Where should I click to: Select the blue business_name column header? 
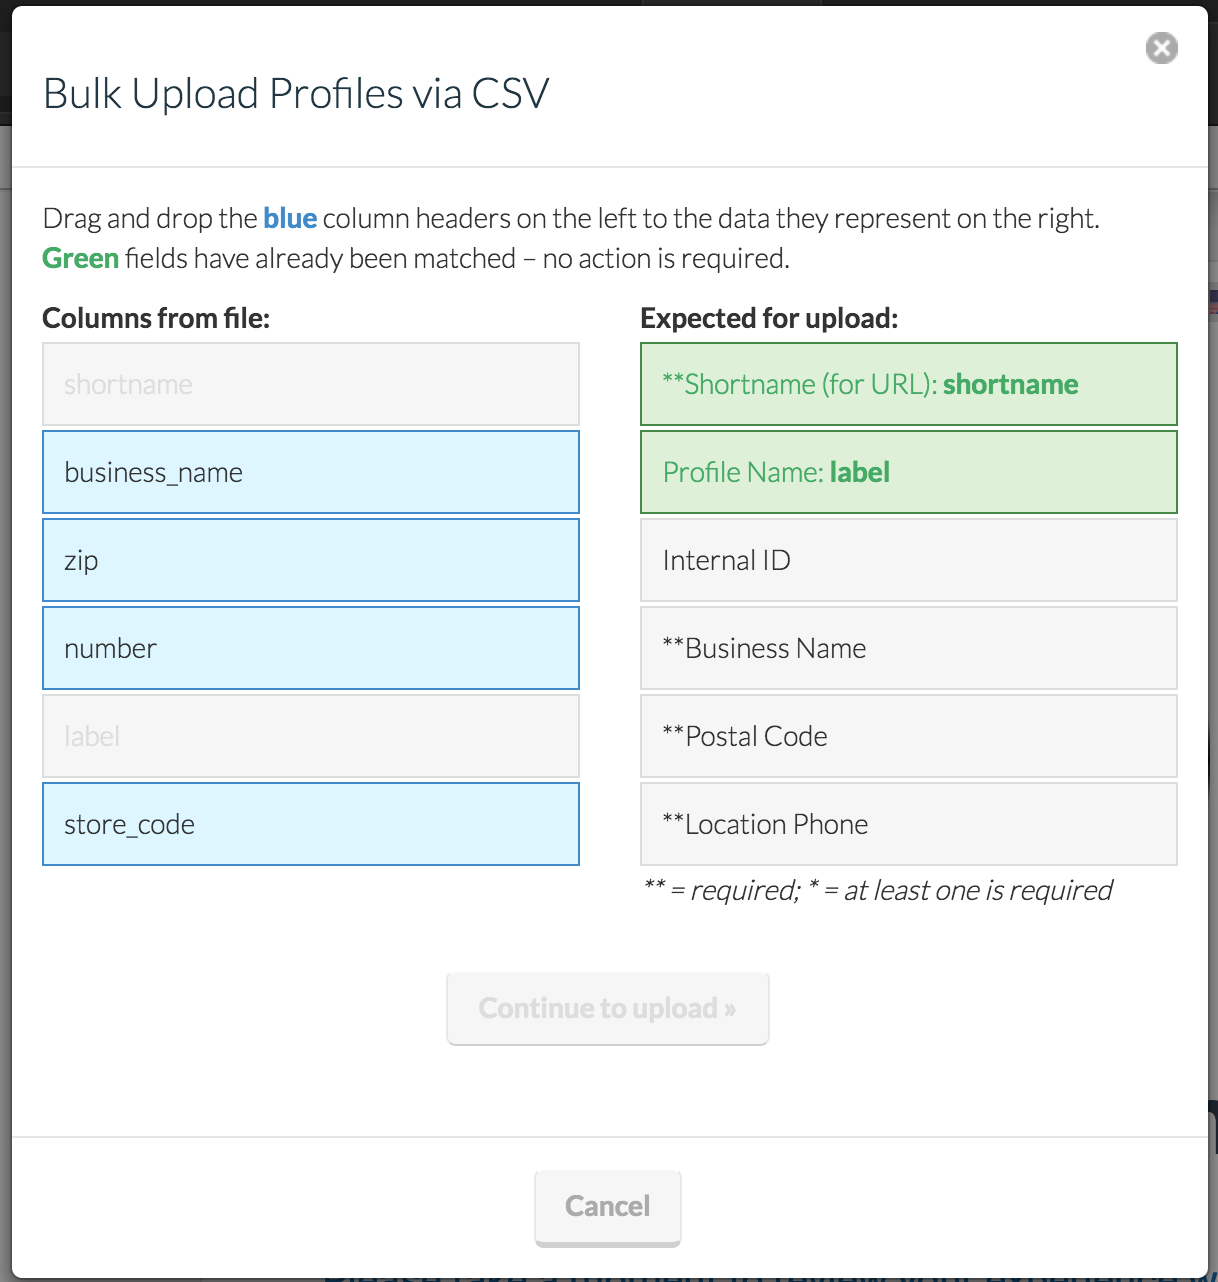pyautogui.click(x=310, y=472)
